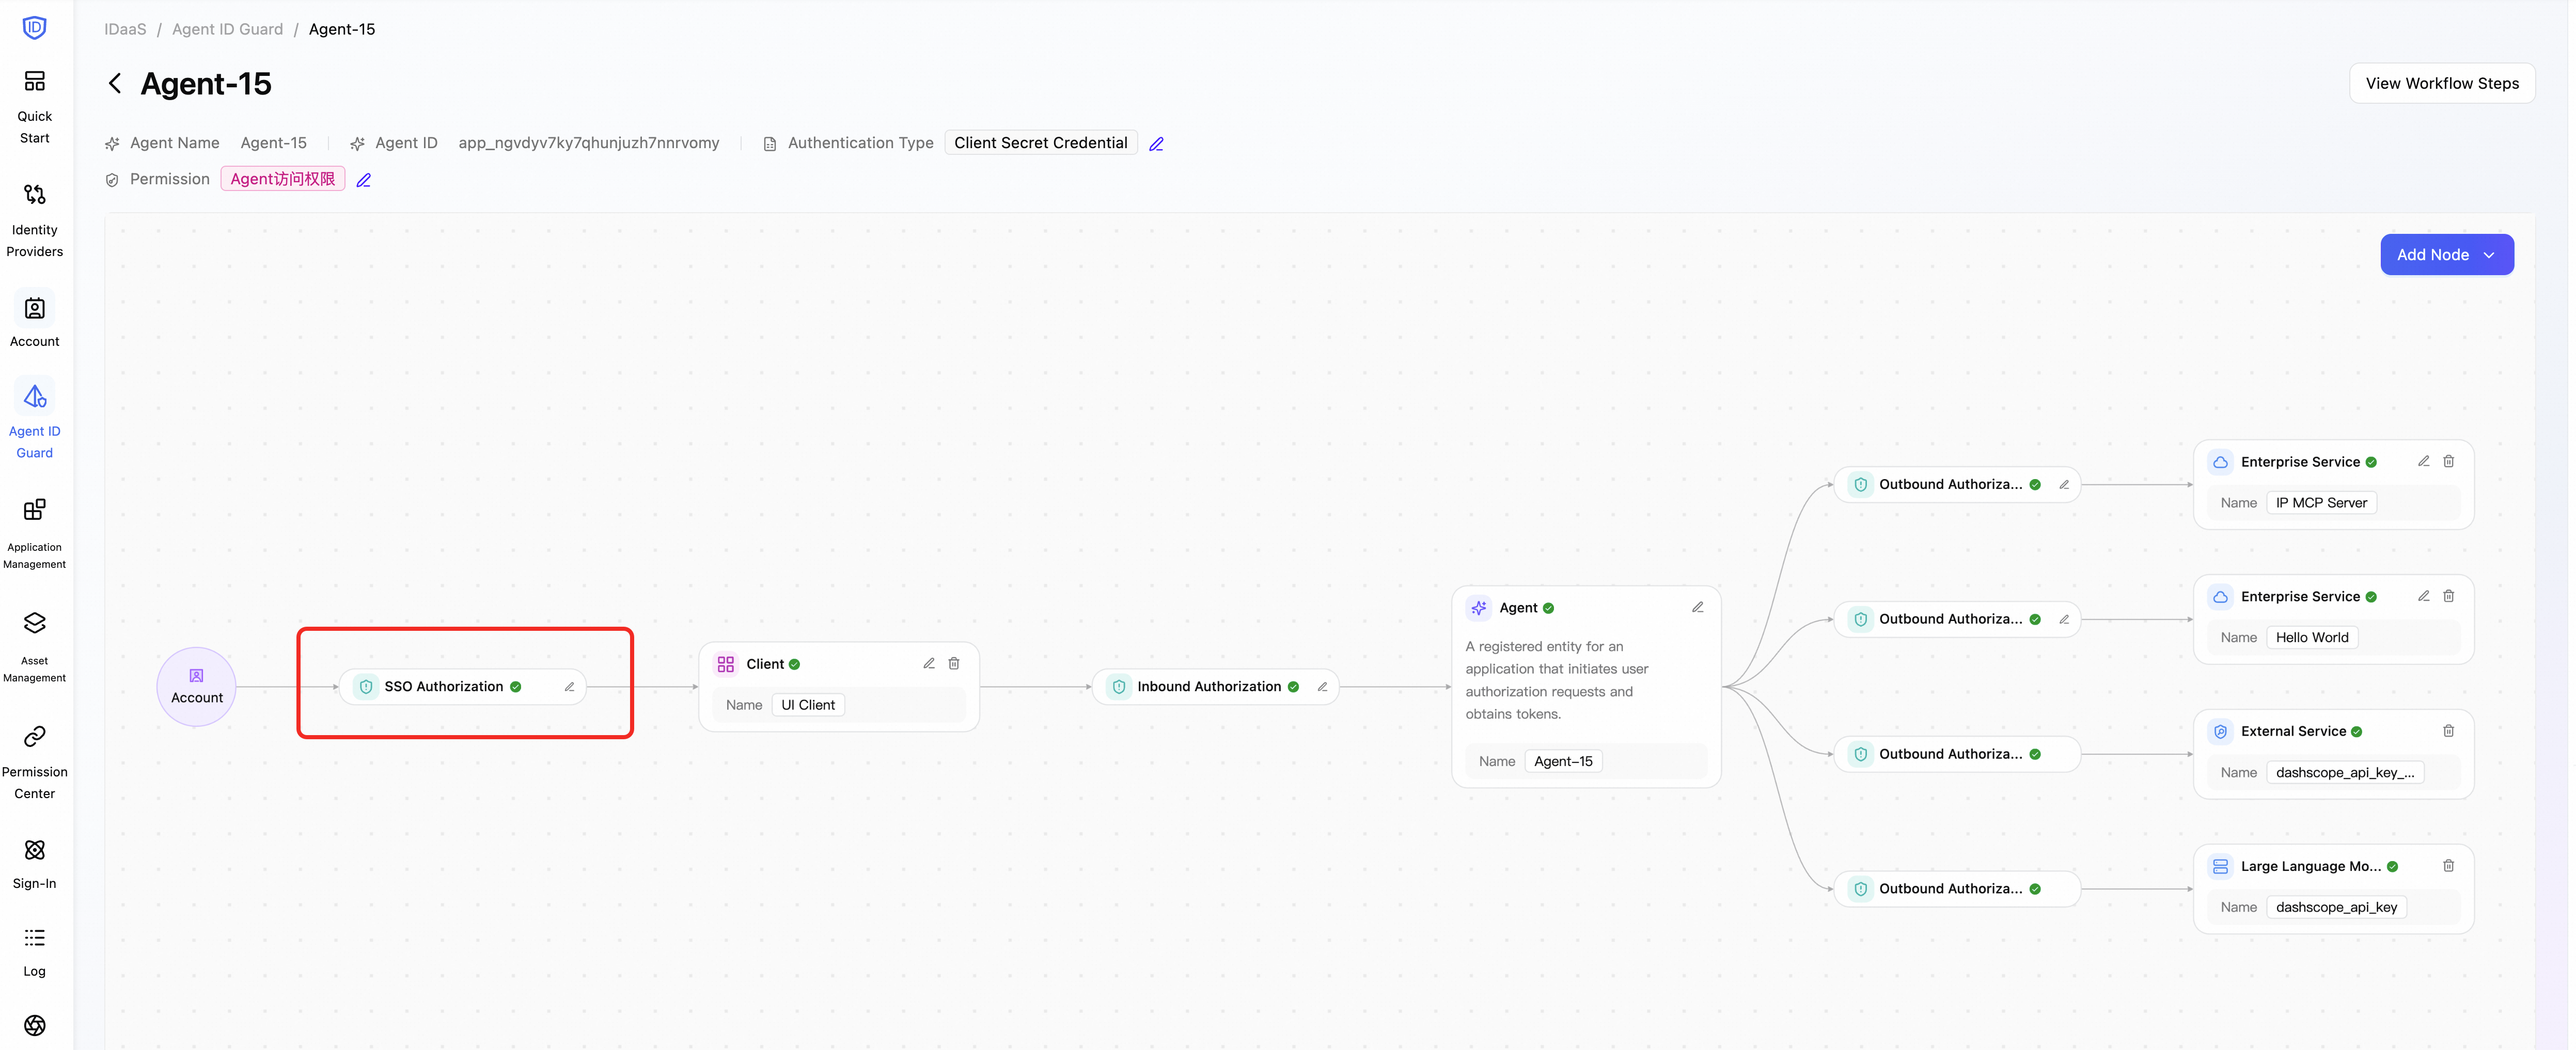Select the Inbound Authorization node
The height and width of the screenshot is (1050, 2576).
coord(1215,687)
